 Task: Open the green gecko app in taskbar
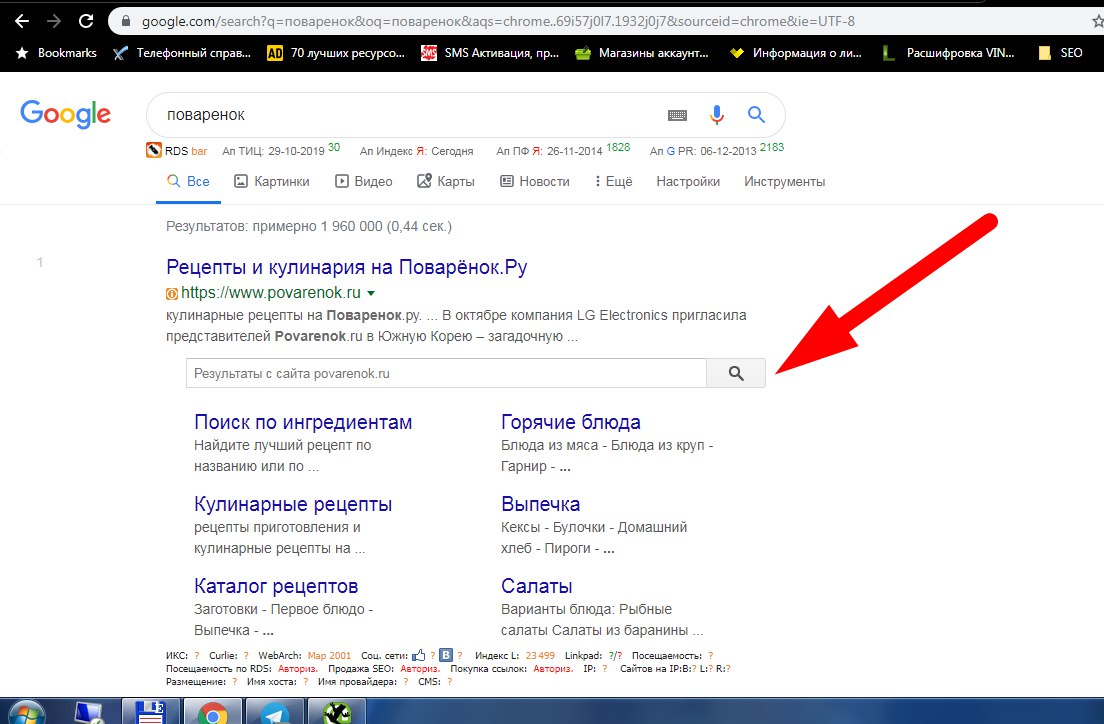tap(337, 713)
